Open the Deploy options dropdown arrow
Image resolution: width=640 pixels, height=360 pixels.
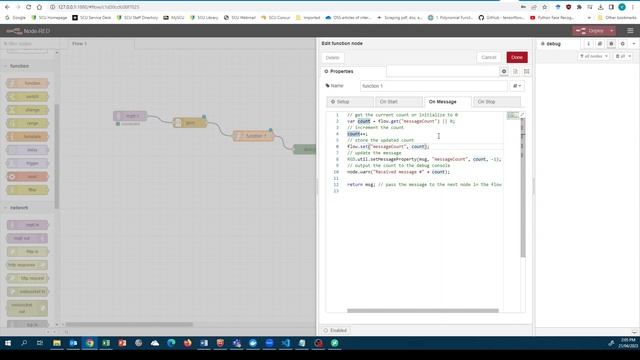tap(612, 31)
